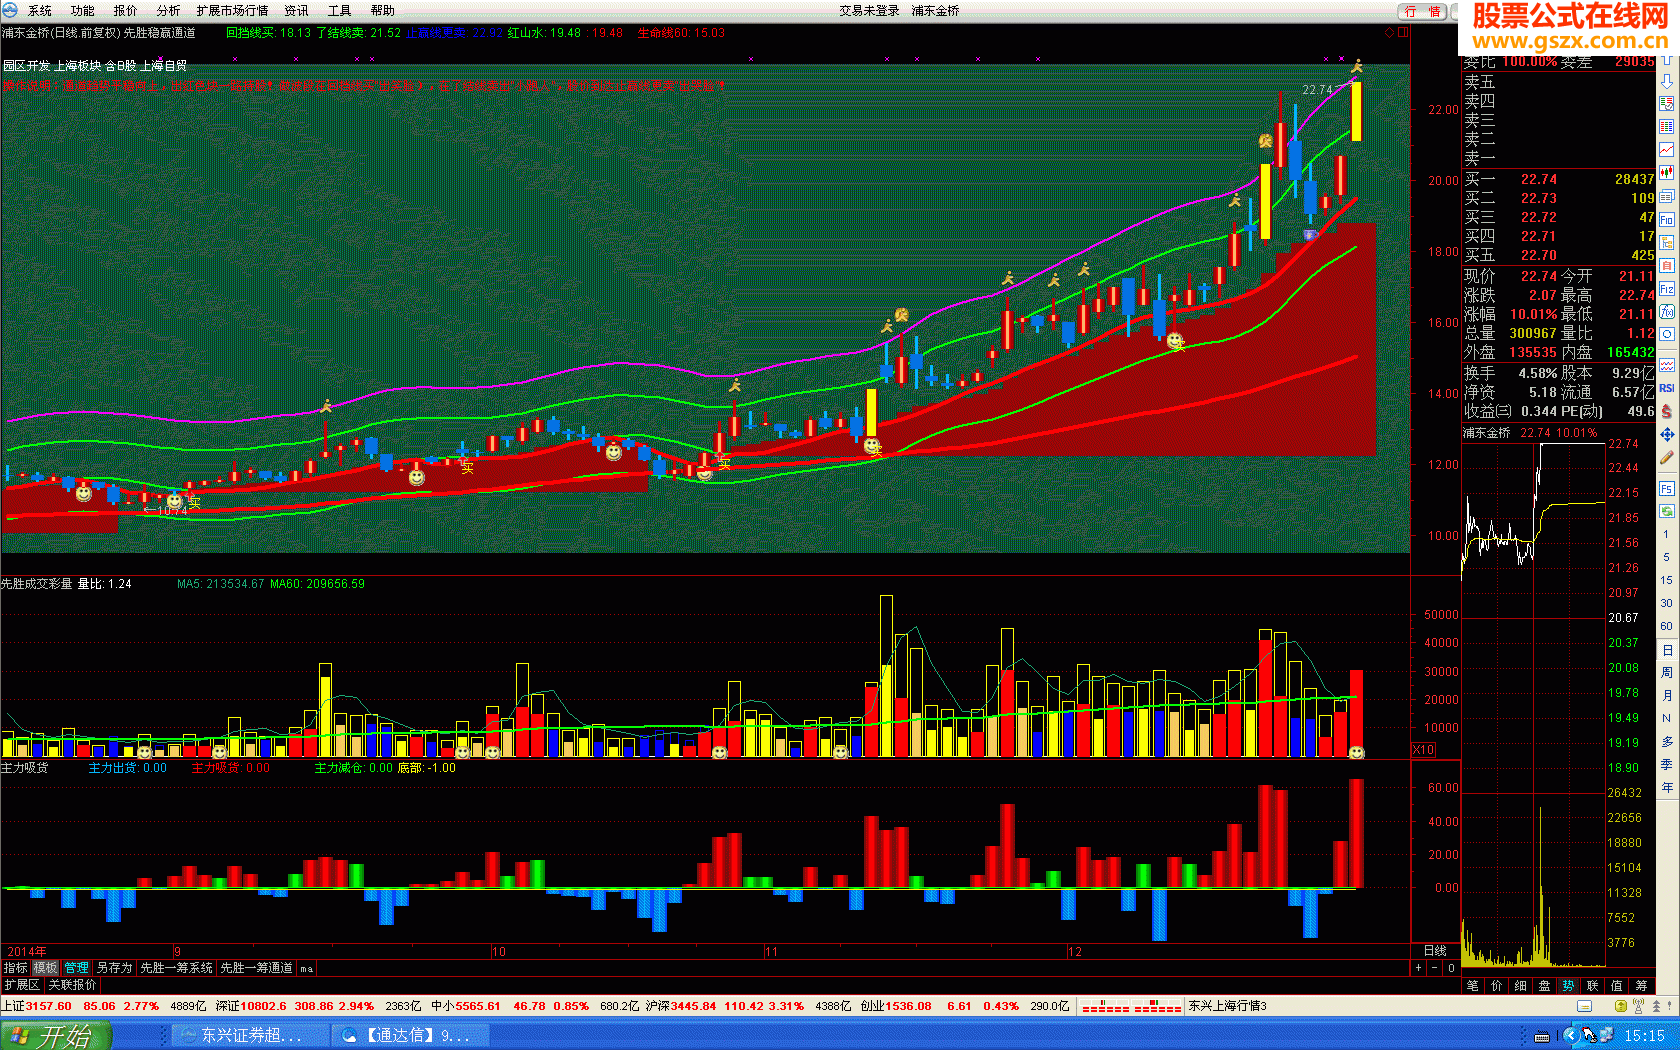
Task: Open the intraday line chart icon
Action: [x=1667, y=150]
